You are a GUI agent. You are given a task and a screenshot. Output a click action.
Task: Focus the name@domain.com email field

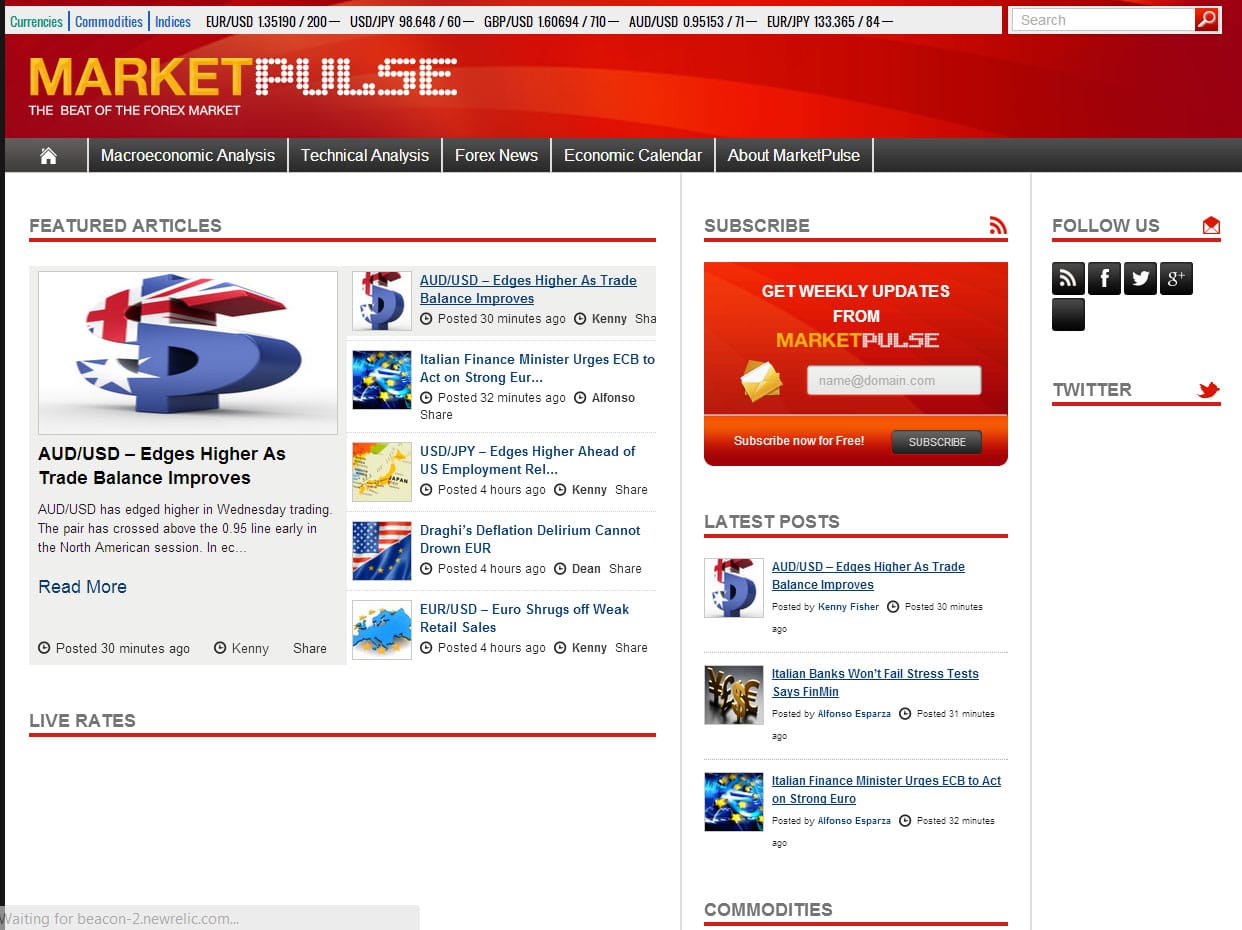[894, 380]
